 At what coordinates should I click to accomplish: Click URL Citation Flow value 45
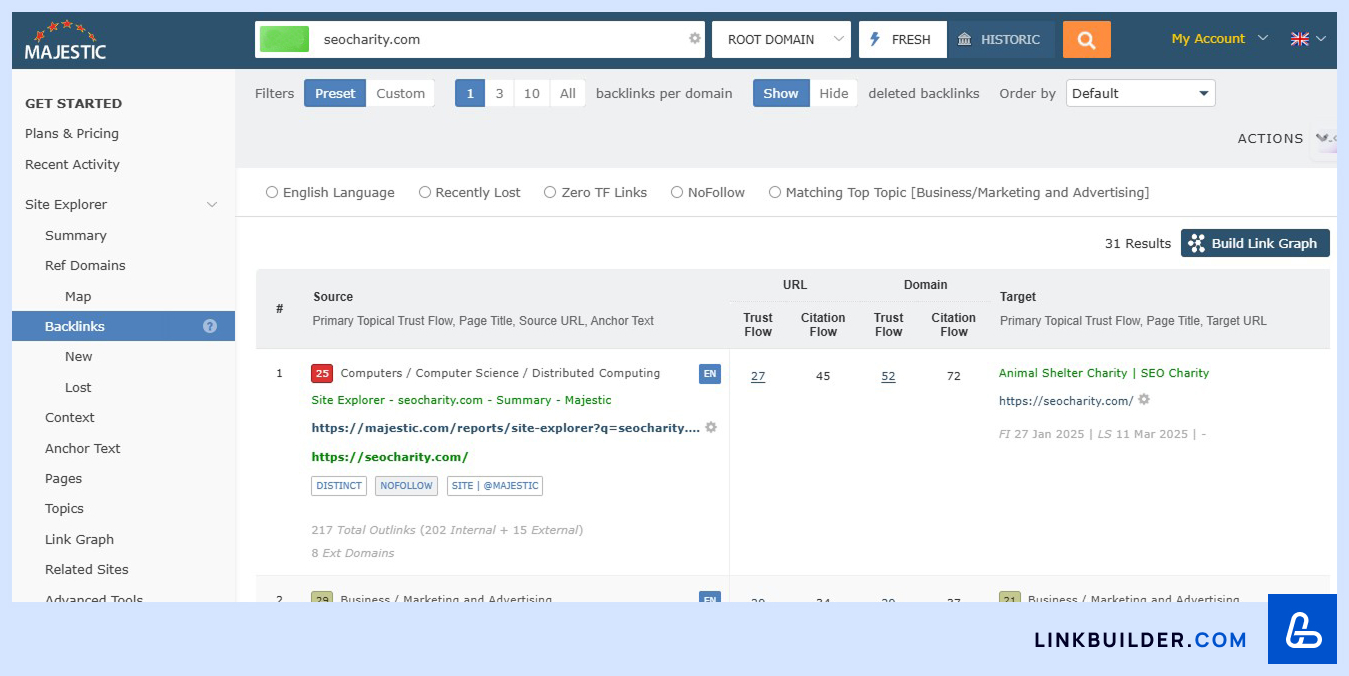pyautogui.click(x=823, y=376)
